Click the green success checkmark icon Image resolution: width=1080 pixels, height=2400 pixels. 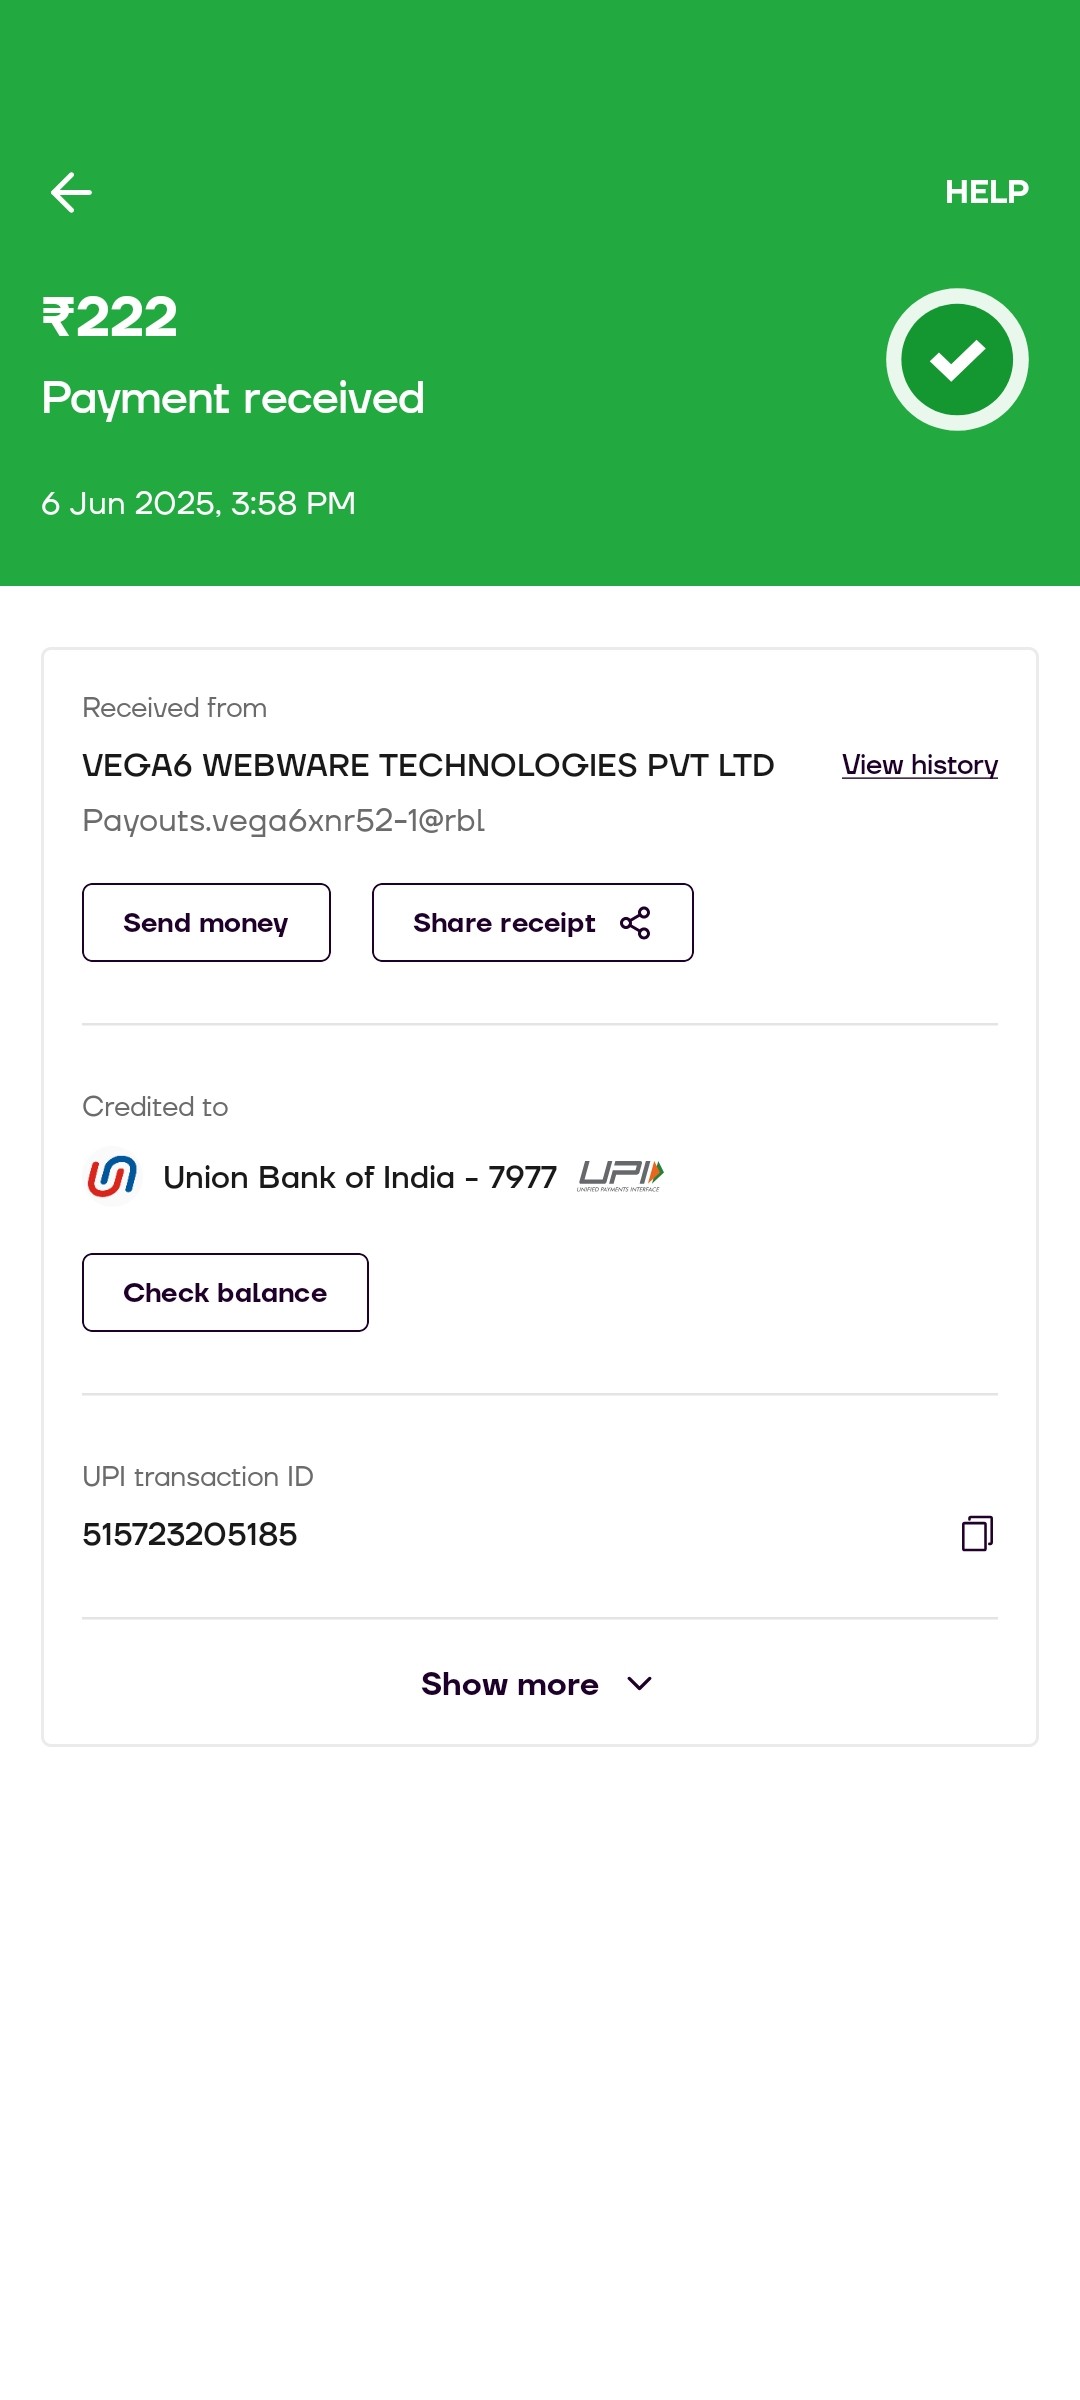(x=957, y=360)
